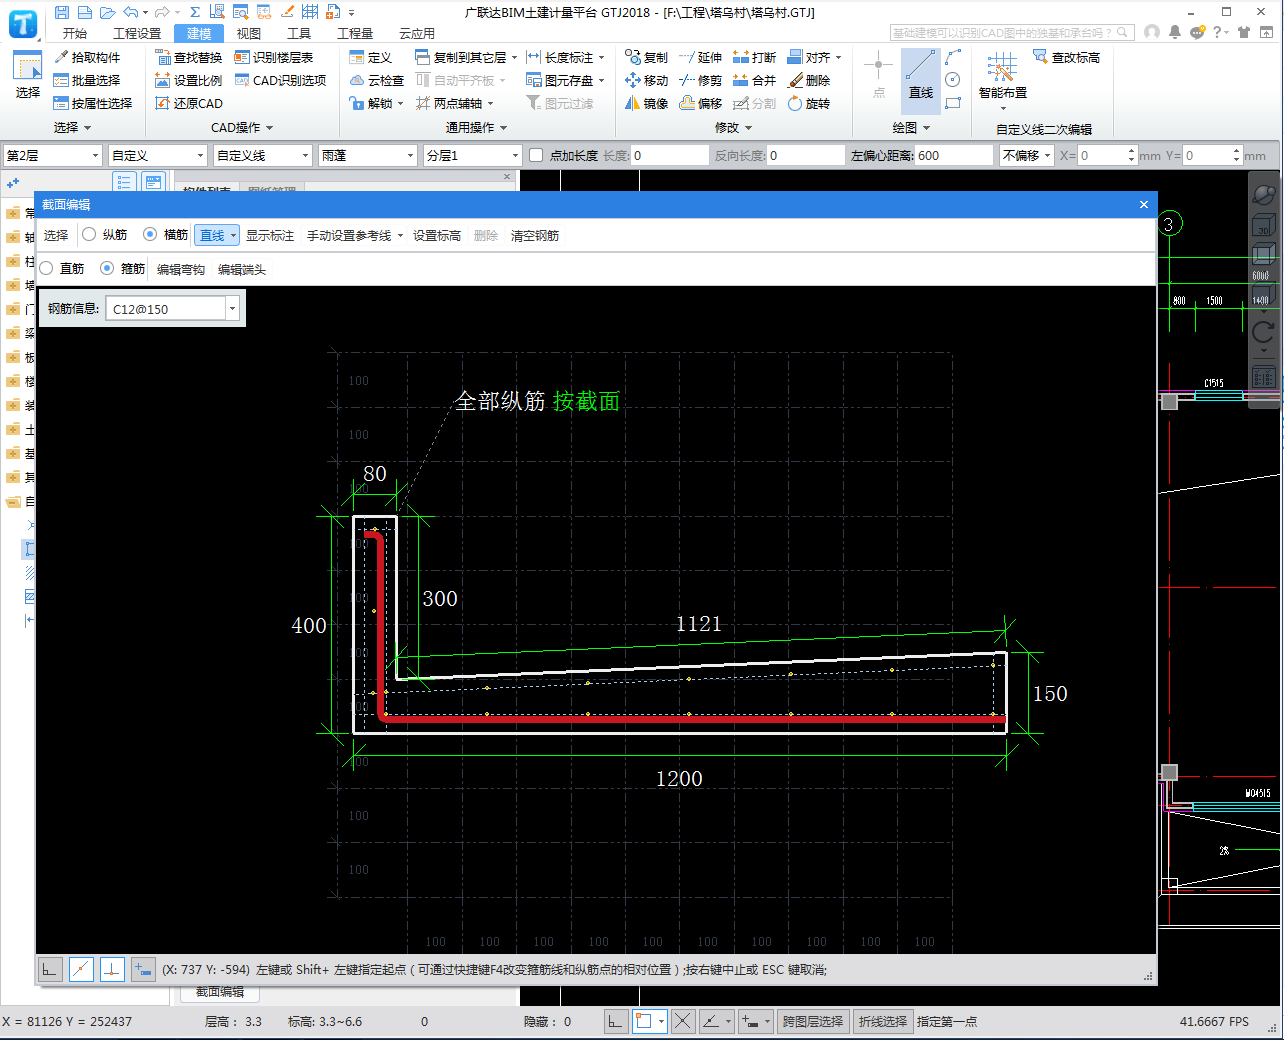Image resolution: width=1284 pixels, height=1040 pixels.
Task: Switch to the 工程设置 ribbon tab
Action: (x=137, y=33)
